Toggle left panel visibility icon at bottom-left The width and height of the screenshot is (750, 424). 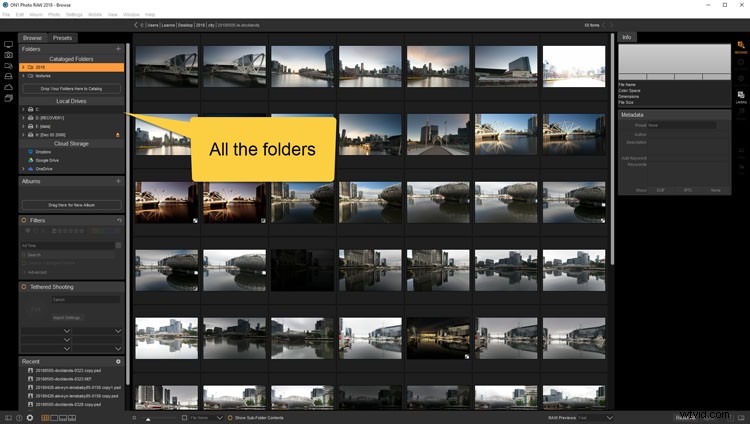[8, 418]
